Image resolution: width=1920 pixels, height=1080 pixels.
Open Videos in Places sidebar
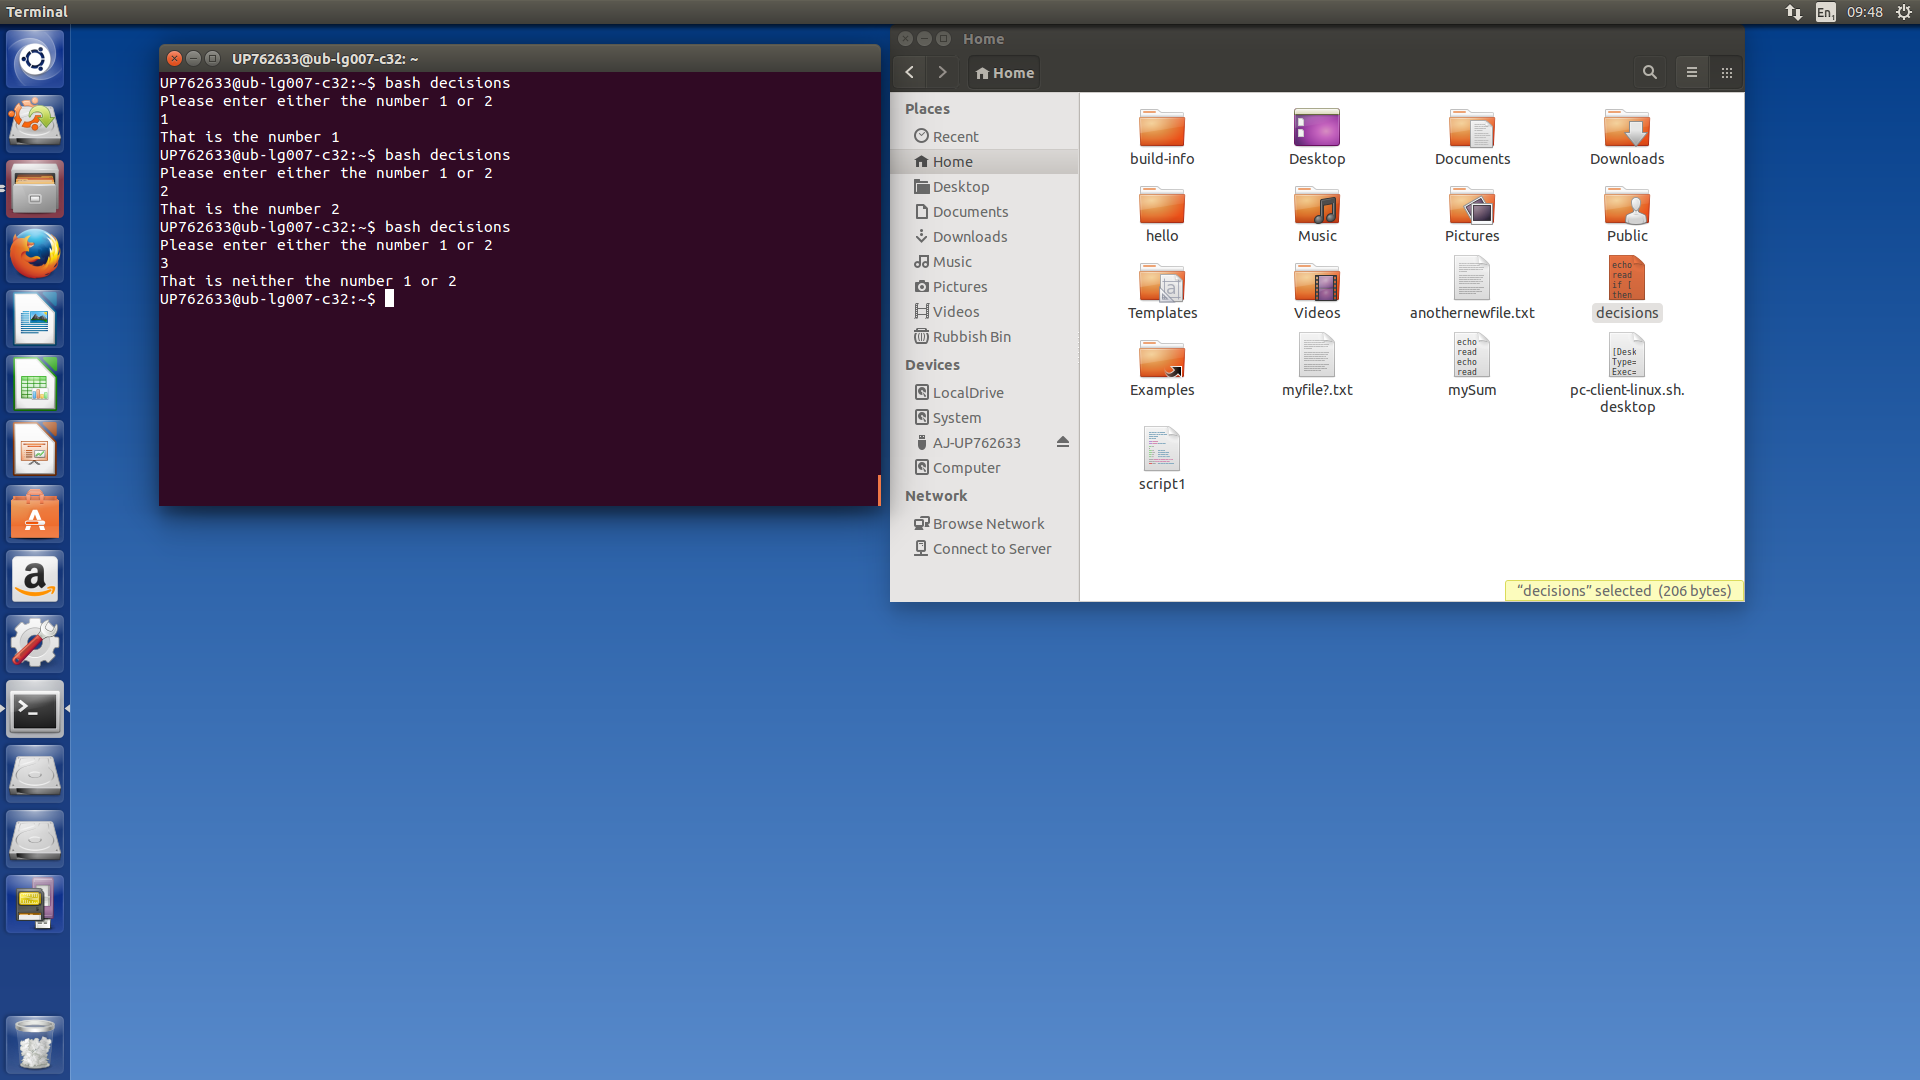coord(984,311)
